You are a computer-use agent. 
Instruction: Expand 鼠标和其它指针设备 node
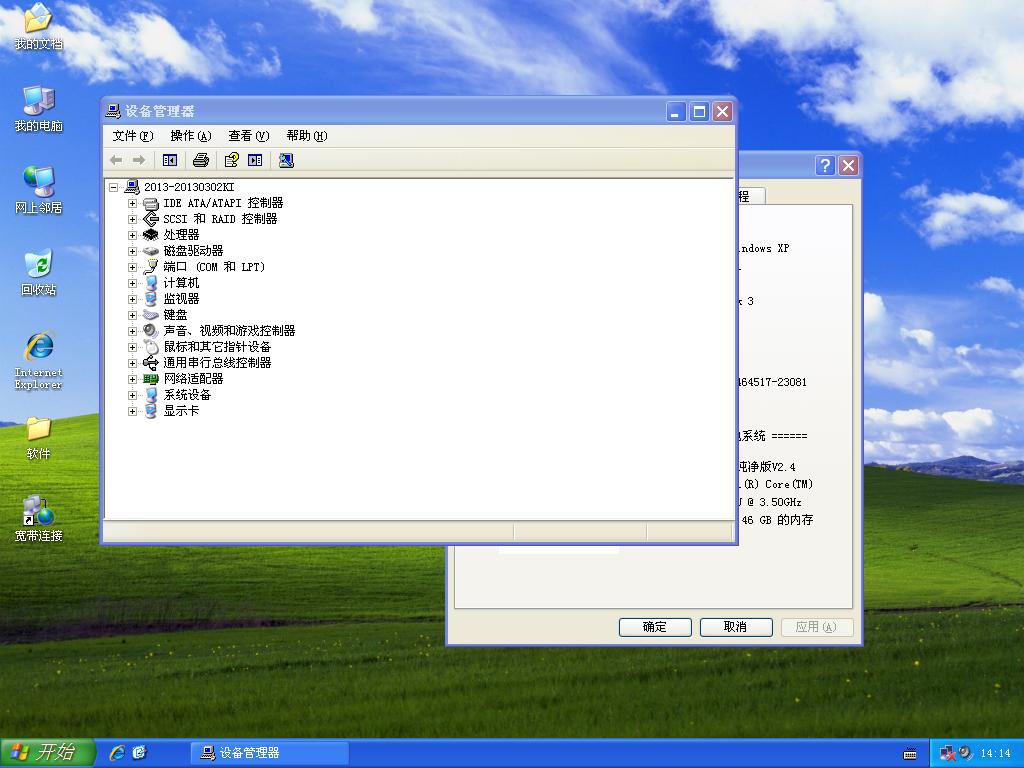click(133, 347)
